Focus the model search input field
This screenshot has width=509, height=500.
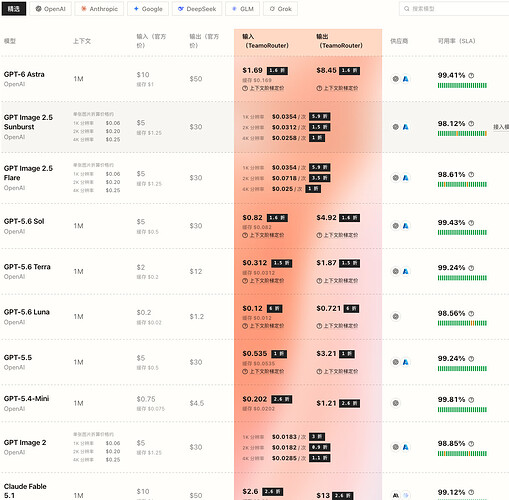[454, 9]
